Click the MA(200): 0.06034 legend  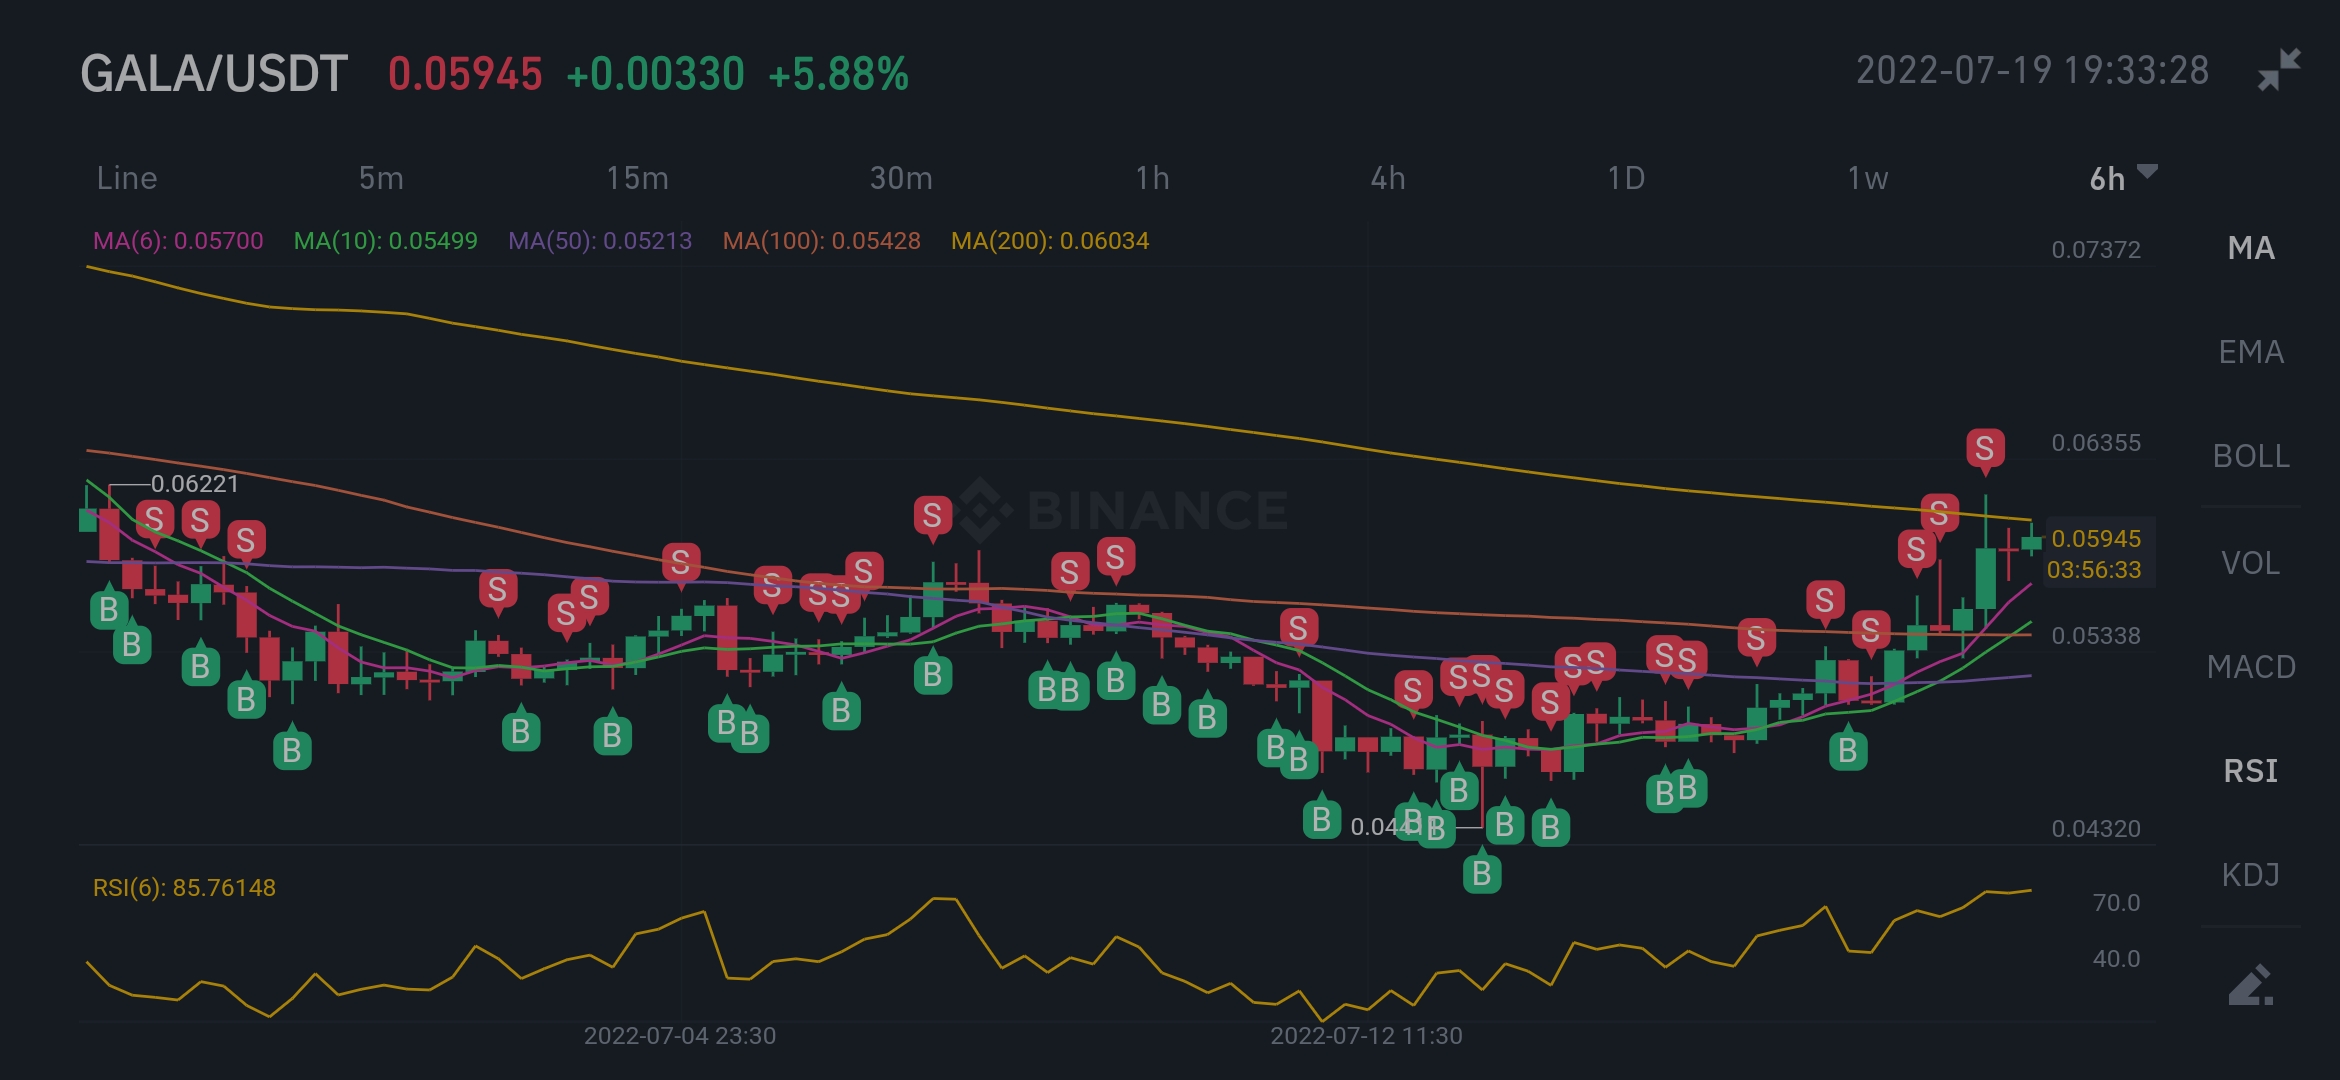(x=1050, y=241)
